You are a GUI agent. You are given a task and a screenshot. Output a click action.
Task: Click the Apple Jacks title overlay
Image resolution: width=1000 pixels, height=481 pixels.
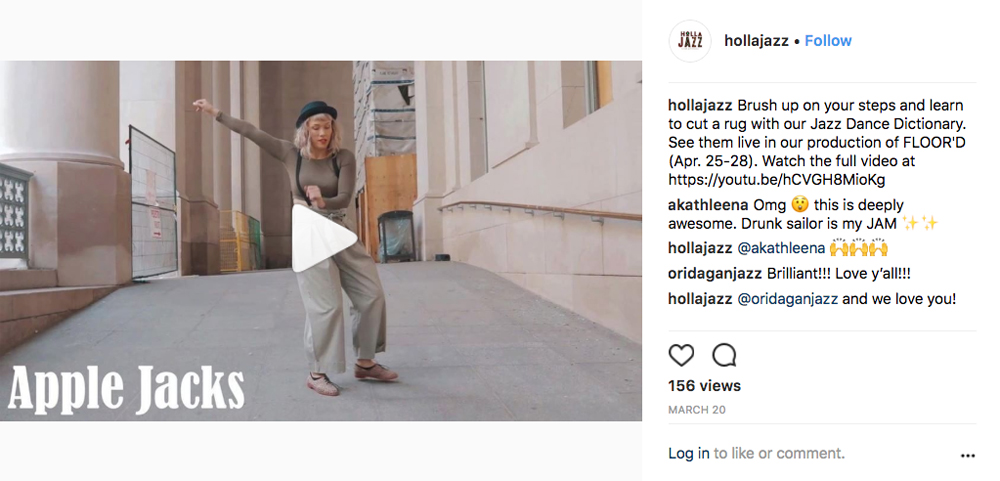[x=126, y=388]
